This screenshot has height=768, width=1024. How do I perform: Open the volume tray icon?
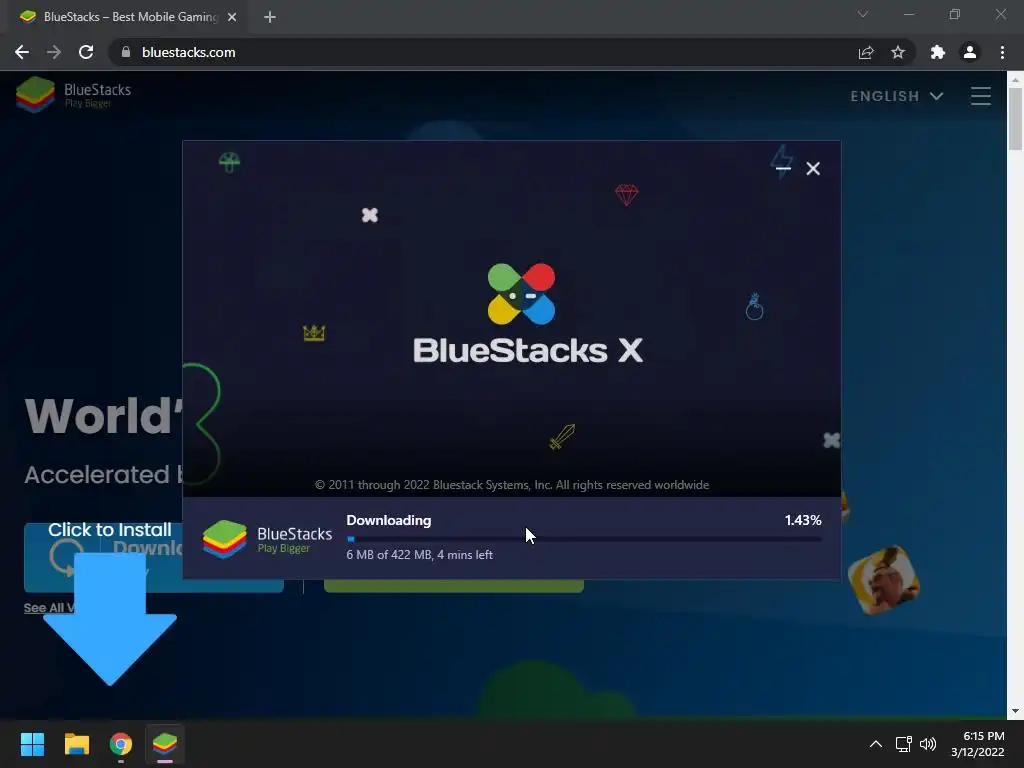point(928,744)
